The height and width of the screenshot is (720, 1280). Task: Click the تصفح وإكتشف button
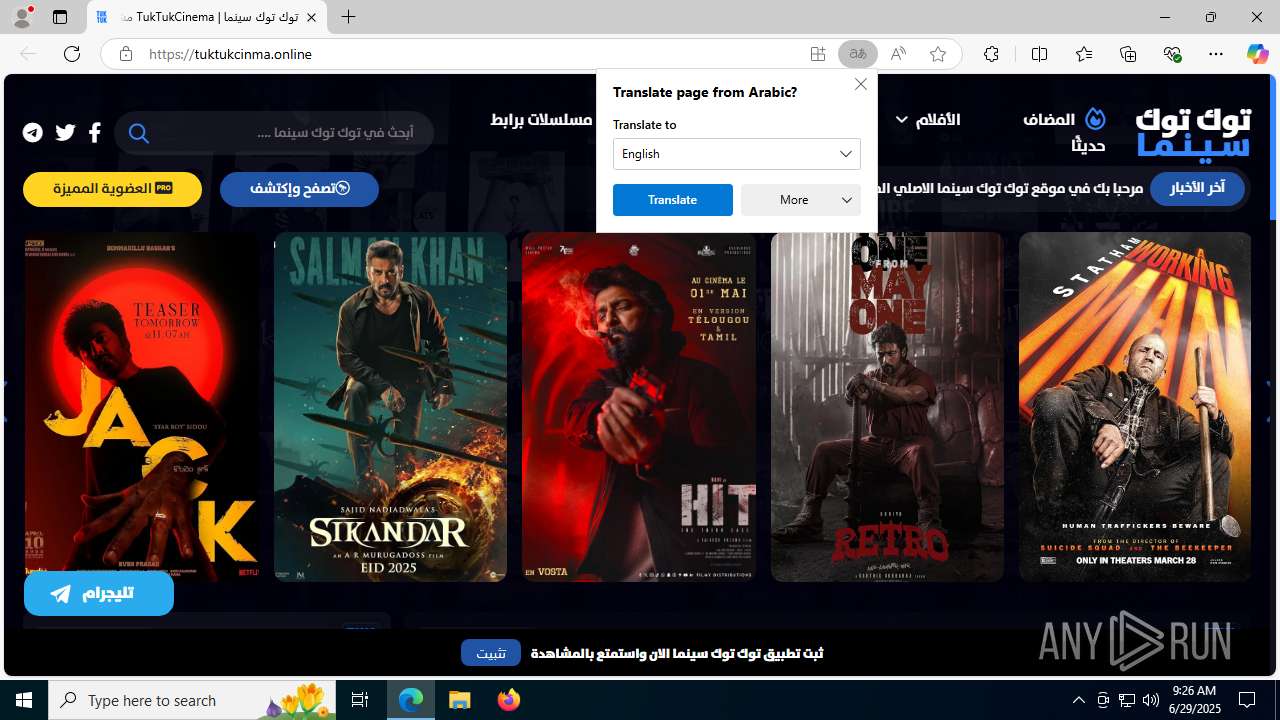coord(299,189)
